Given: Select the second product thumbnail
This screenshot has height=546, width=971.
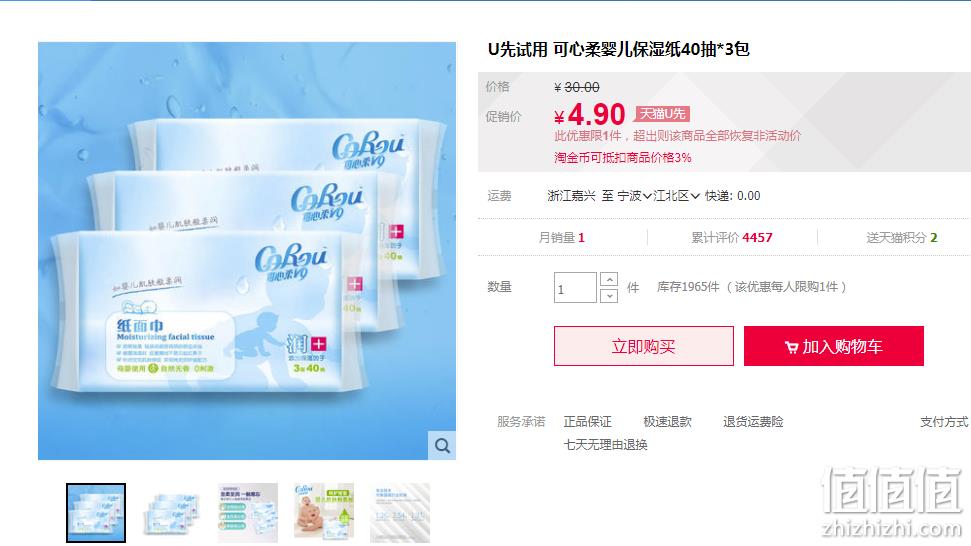Looking at the screenshot, I should coord(172,513).
